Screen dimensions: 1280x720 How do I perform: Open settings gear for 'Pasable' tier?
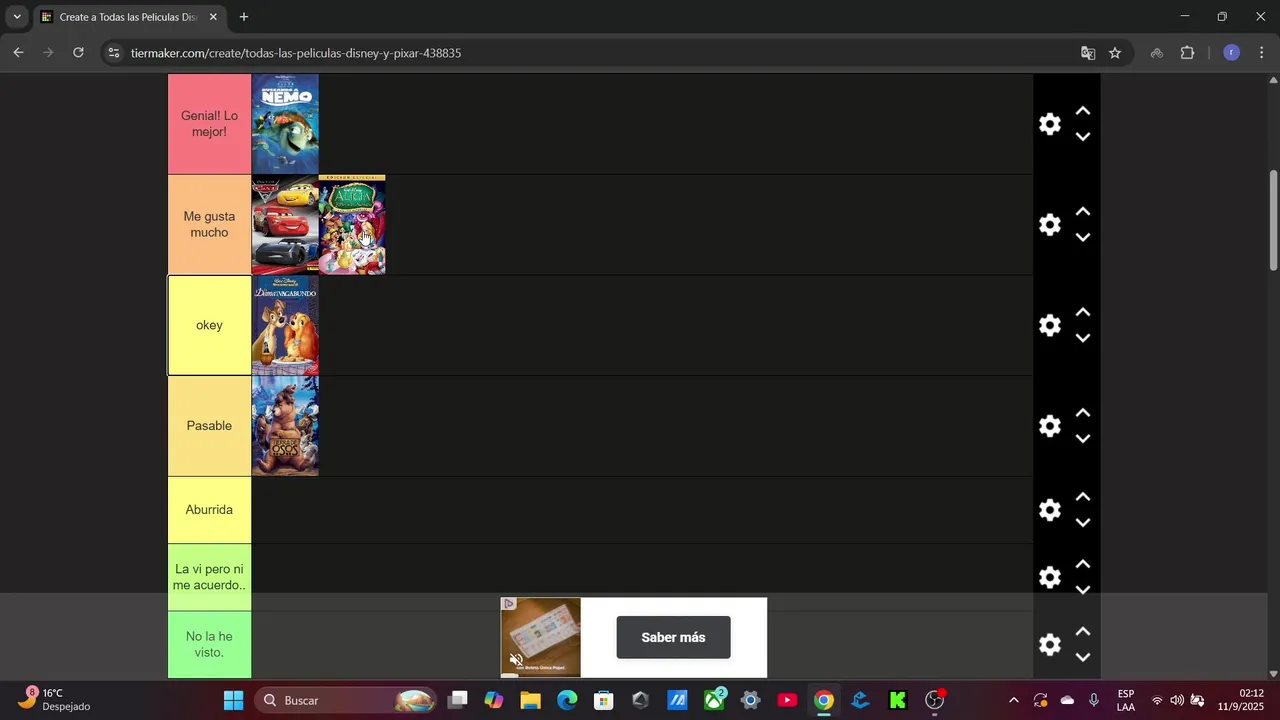(1050, 426)
